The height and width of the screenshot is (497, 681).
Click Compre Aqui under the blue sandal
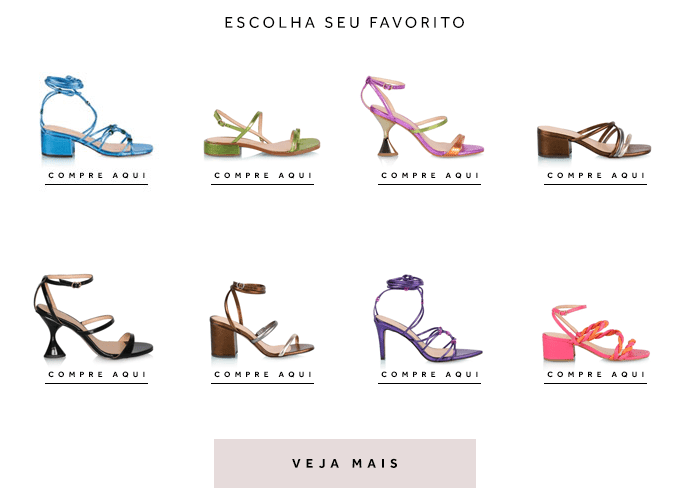pyautogui.click(x=96, y=176)
